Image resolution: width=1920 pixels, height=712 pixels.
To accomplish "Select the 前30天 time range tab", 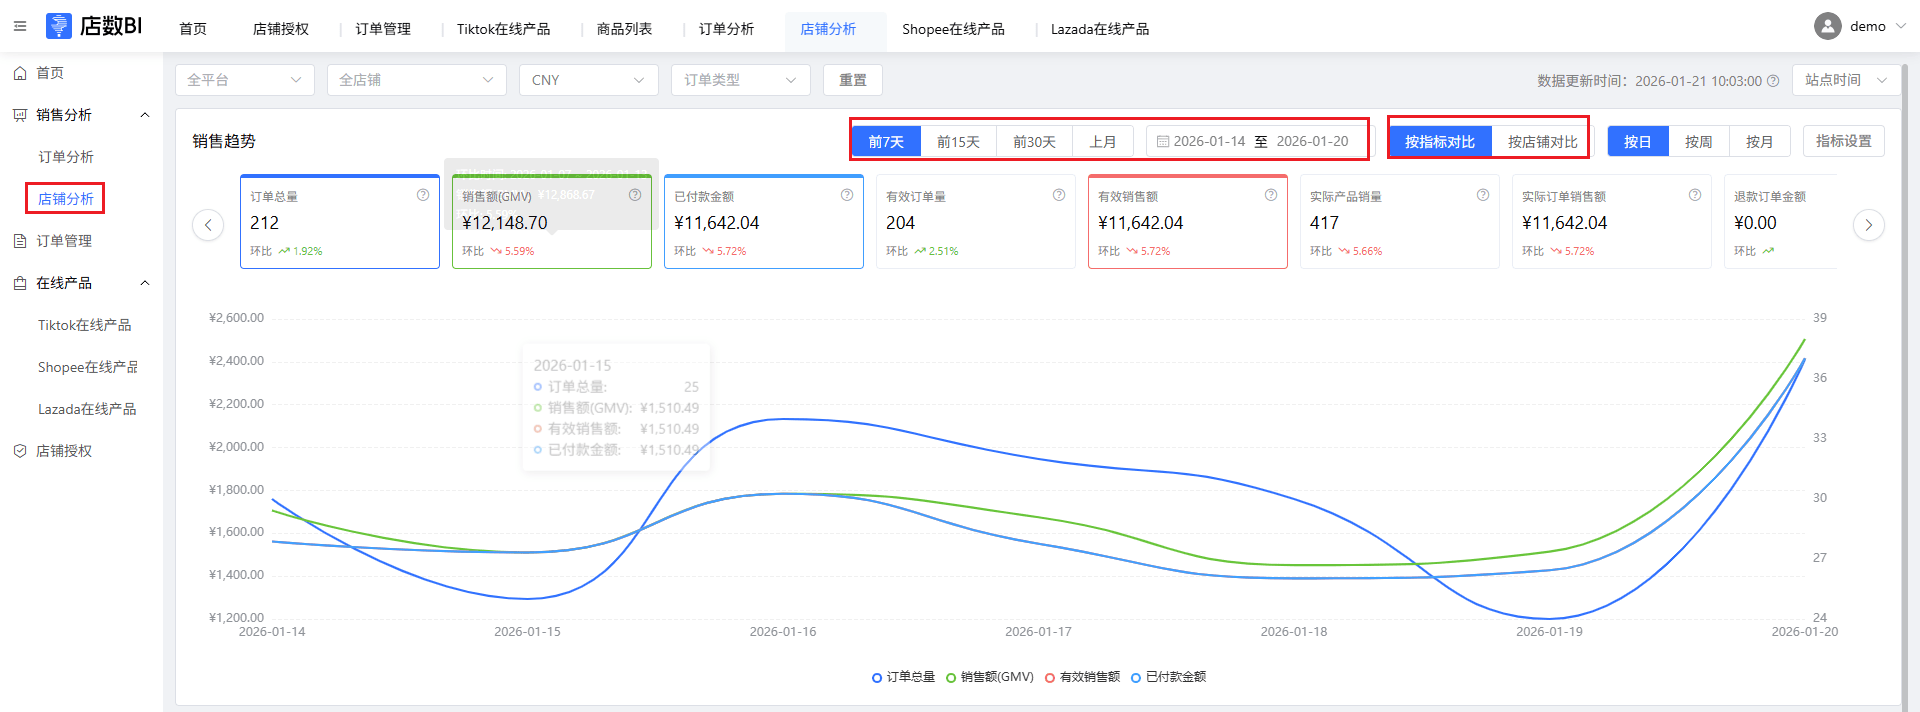I will [1034, 142].
